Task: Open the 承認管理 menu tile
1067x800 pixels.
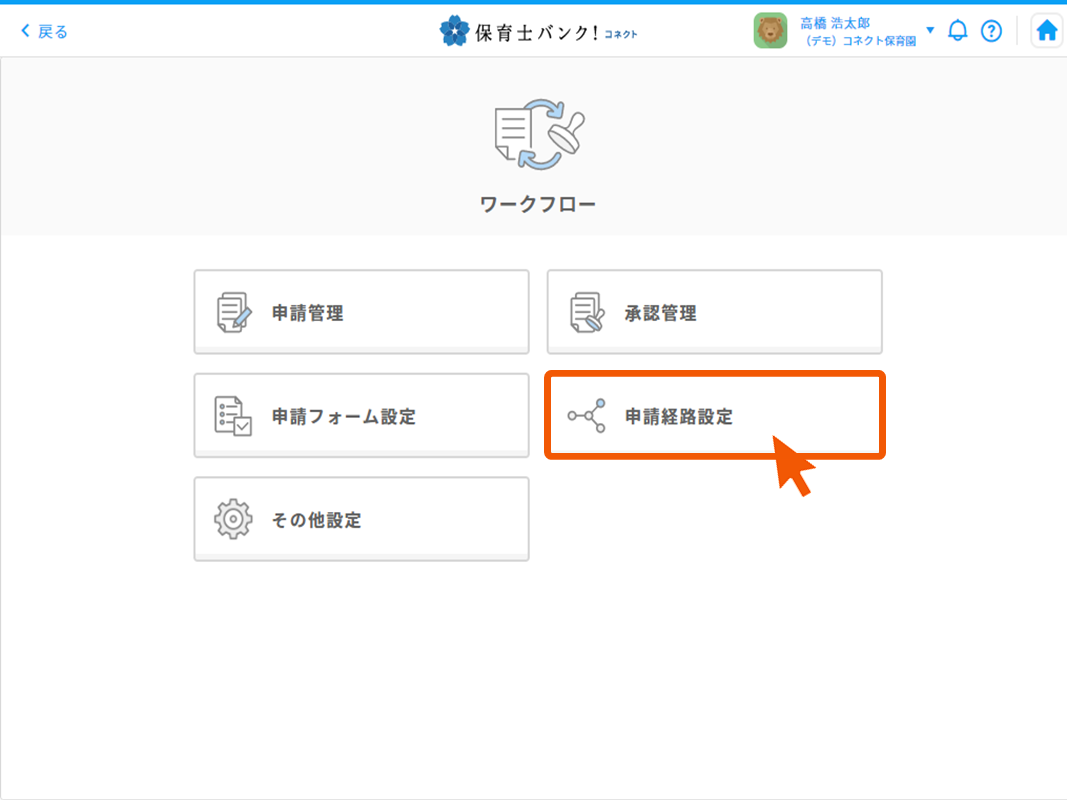Action: 714,312
